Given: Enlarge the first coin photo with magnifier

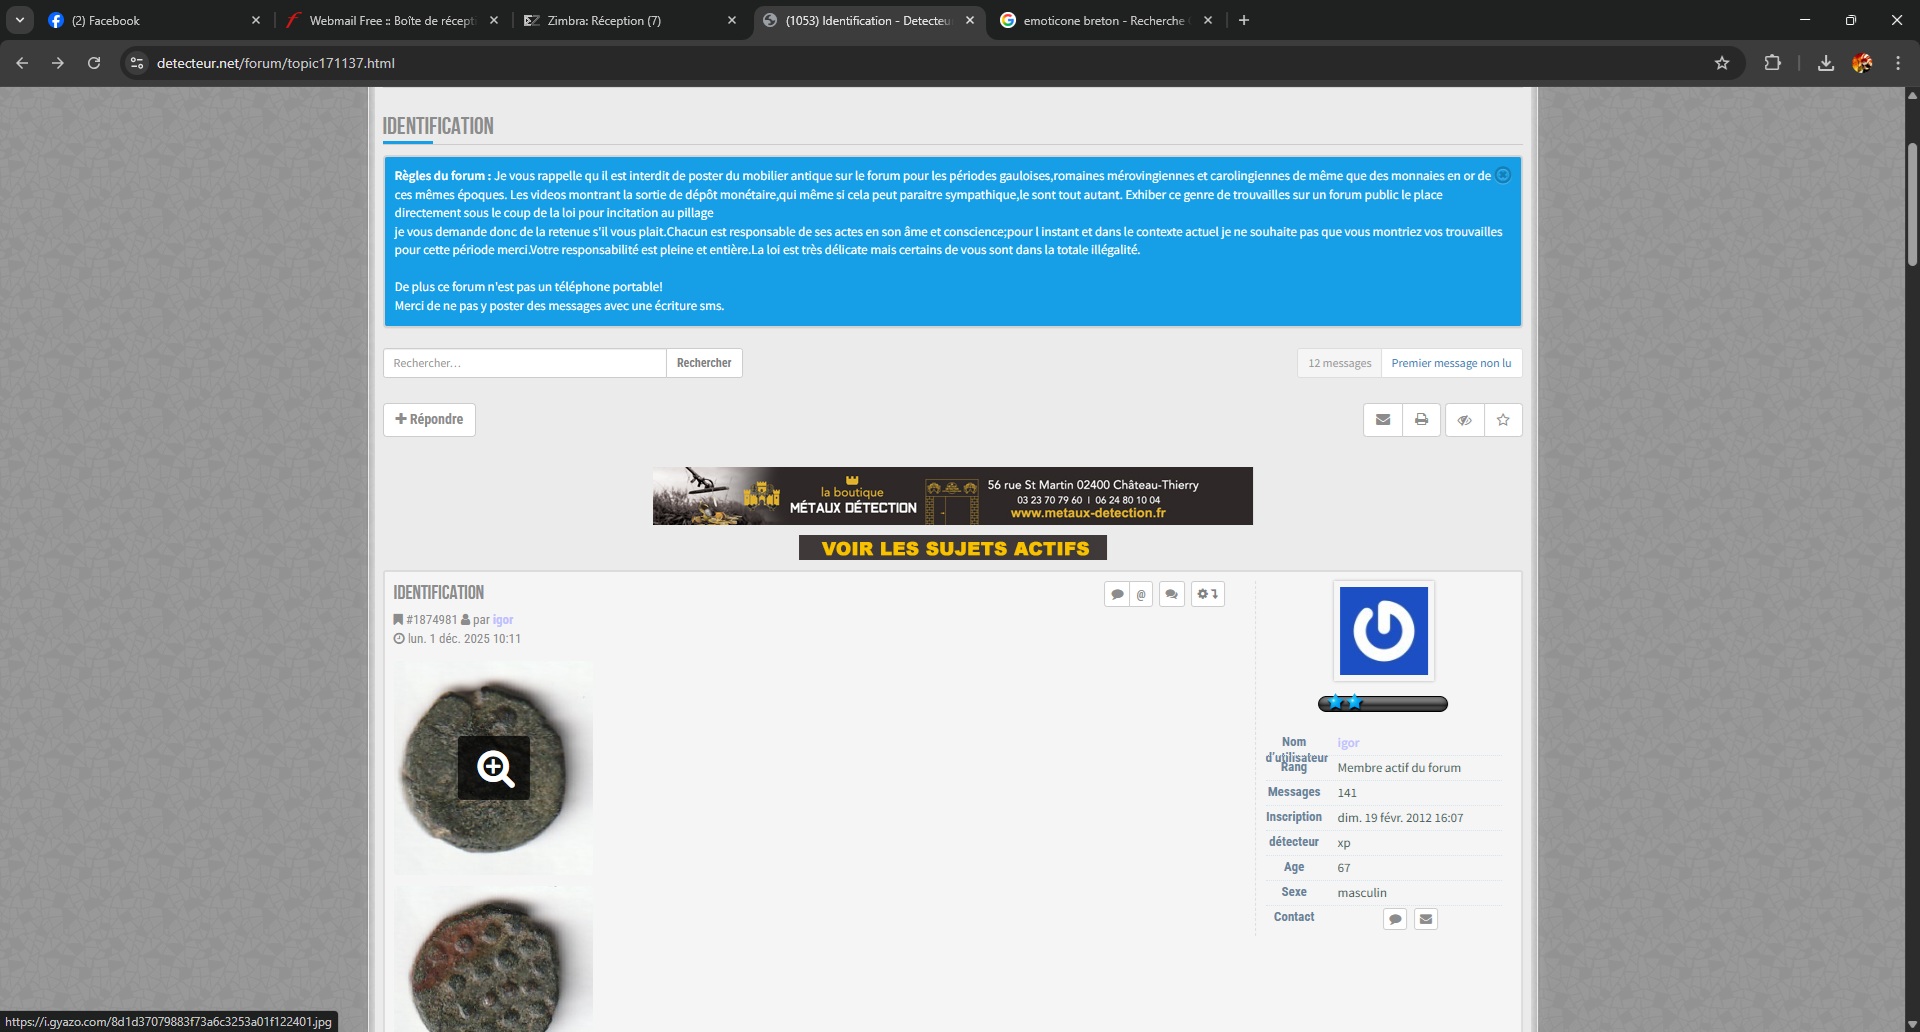Looking at the screenshot, I should (494, 768).
